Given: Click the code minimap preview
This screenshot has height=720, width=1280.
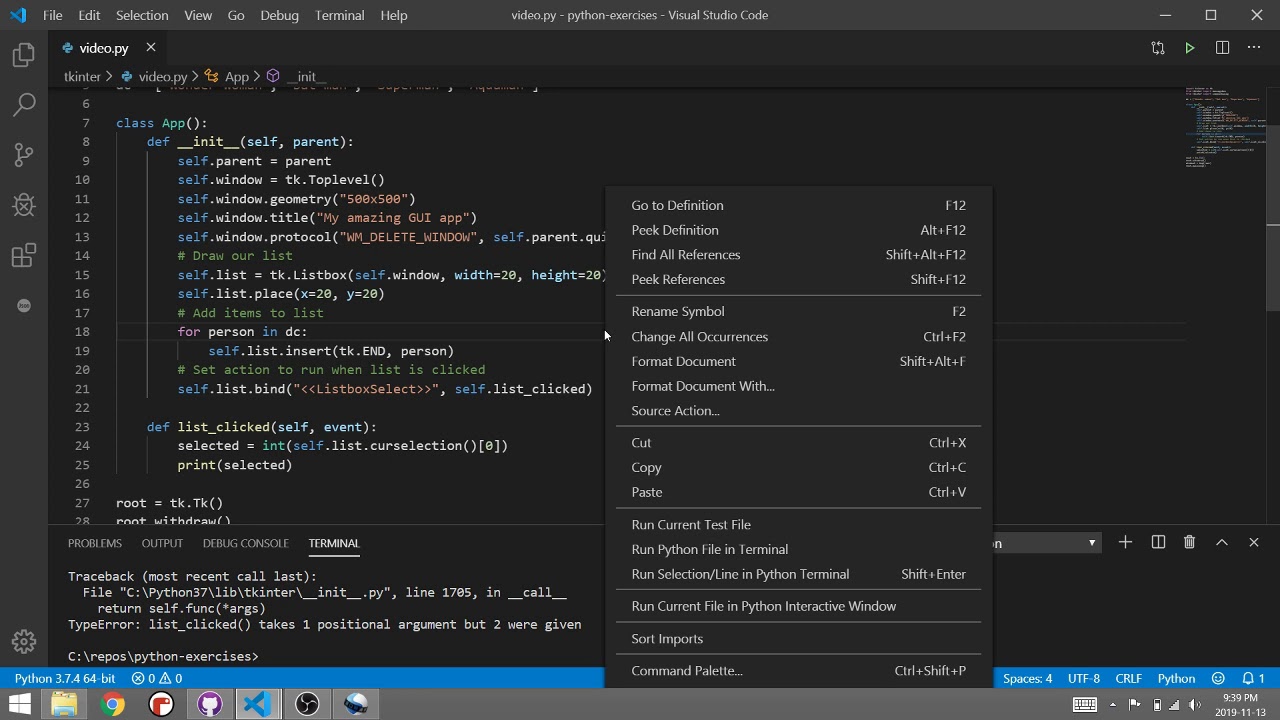Looking at the screenshot, I should click(1225, 130).
